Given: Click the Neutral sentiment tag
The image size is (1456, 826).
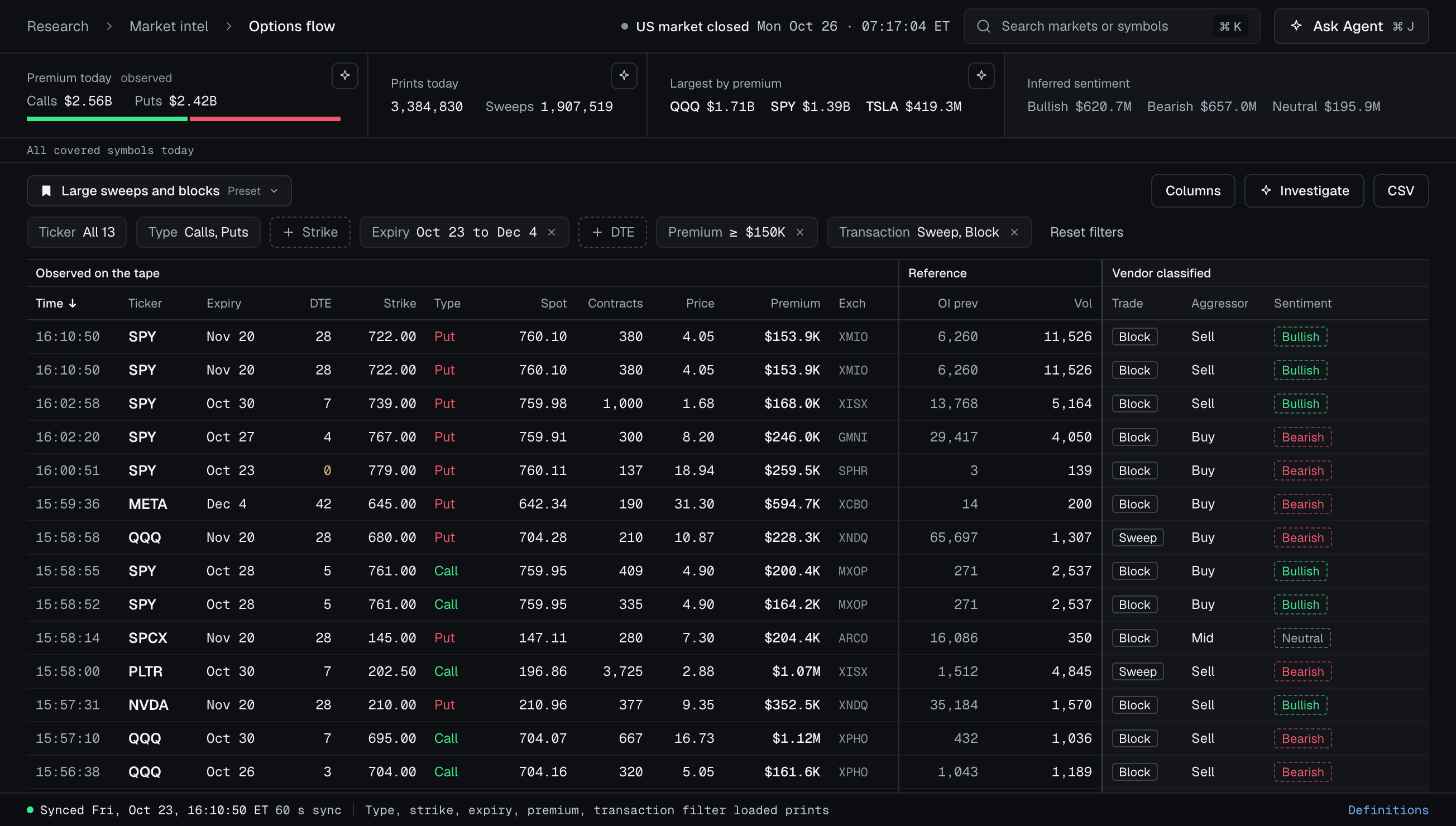Looking at the screenshot, I should click(x=1302, y=638).
